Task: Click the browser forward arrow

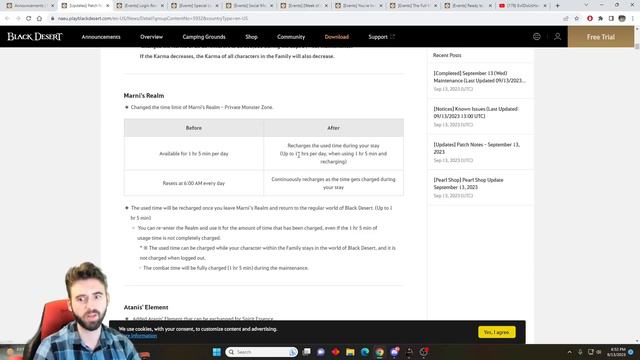Action: point(18,18)
